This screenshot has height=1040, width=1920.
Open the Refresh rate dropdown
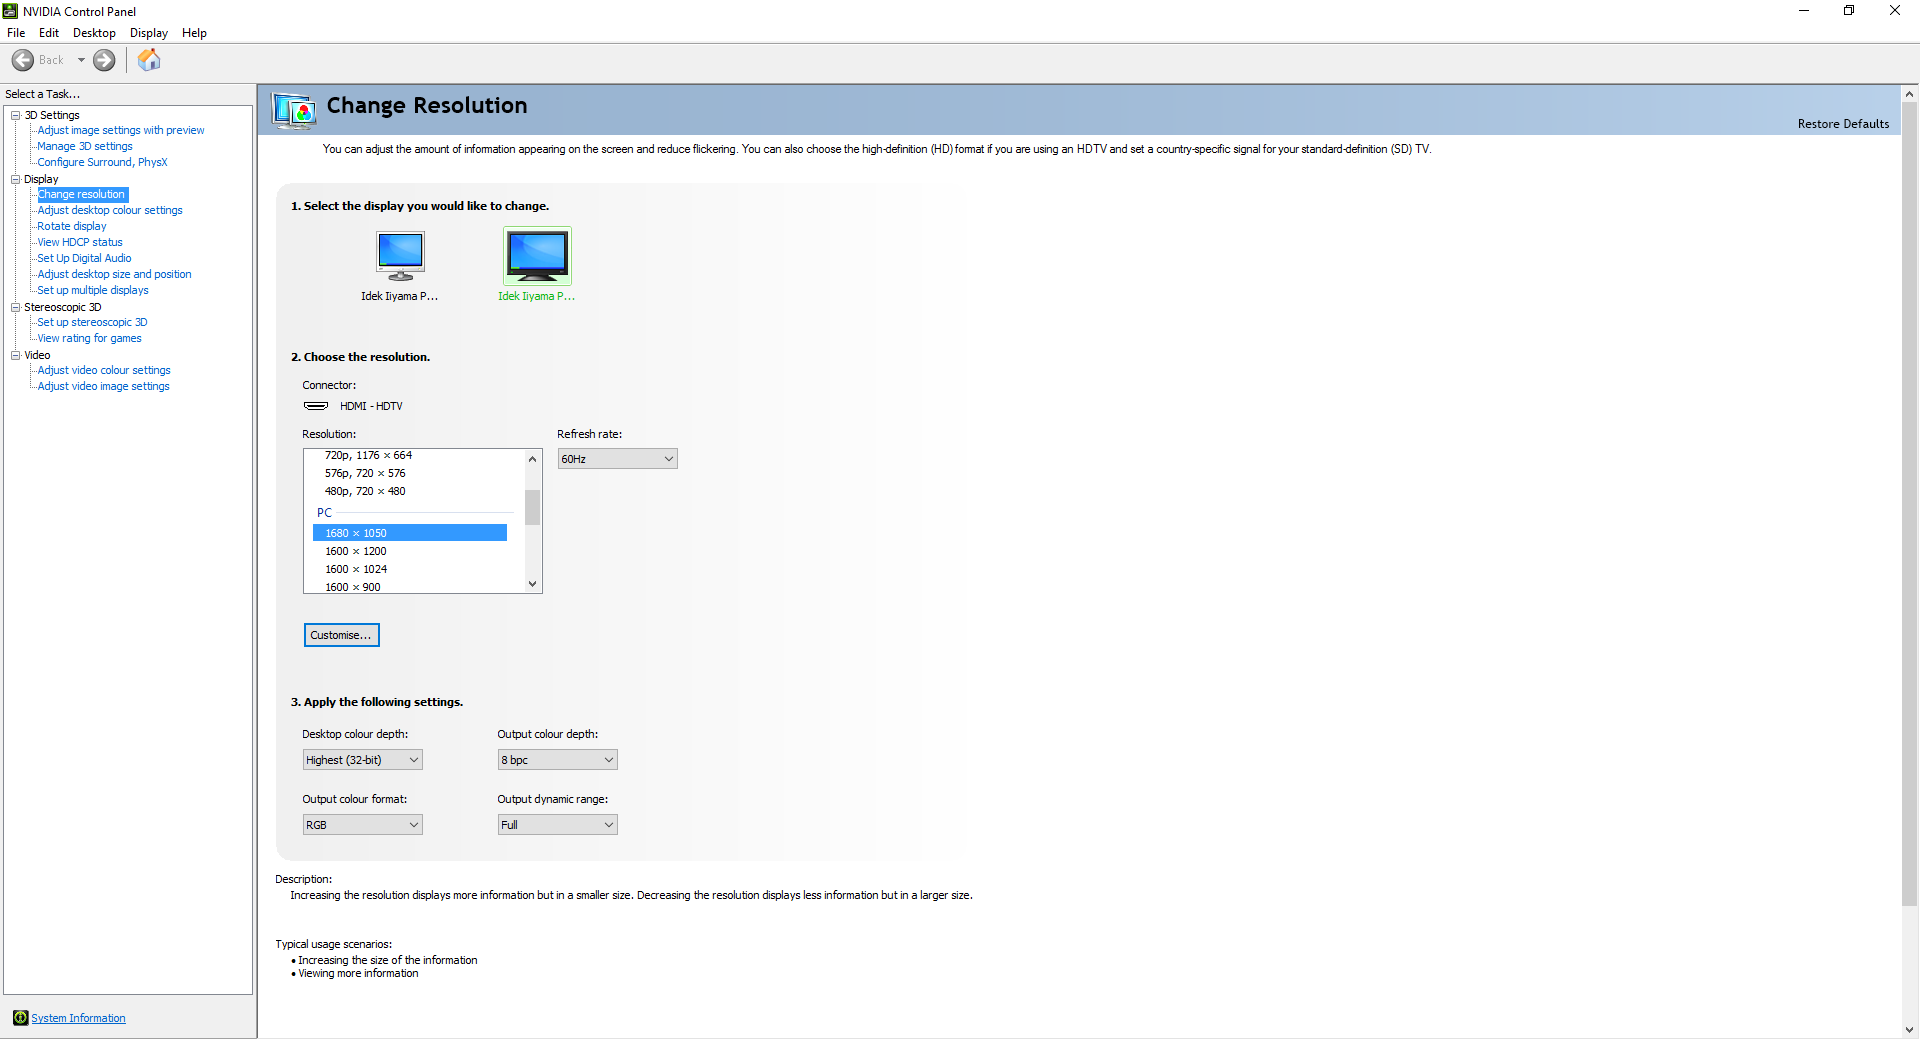click(x=617, y=459)
